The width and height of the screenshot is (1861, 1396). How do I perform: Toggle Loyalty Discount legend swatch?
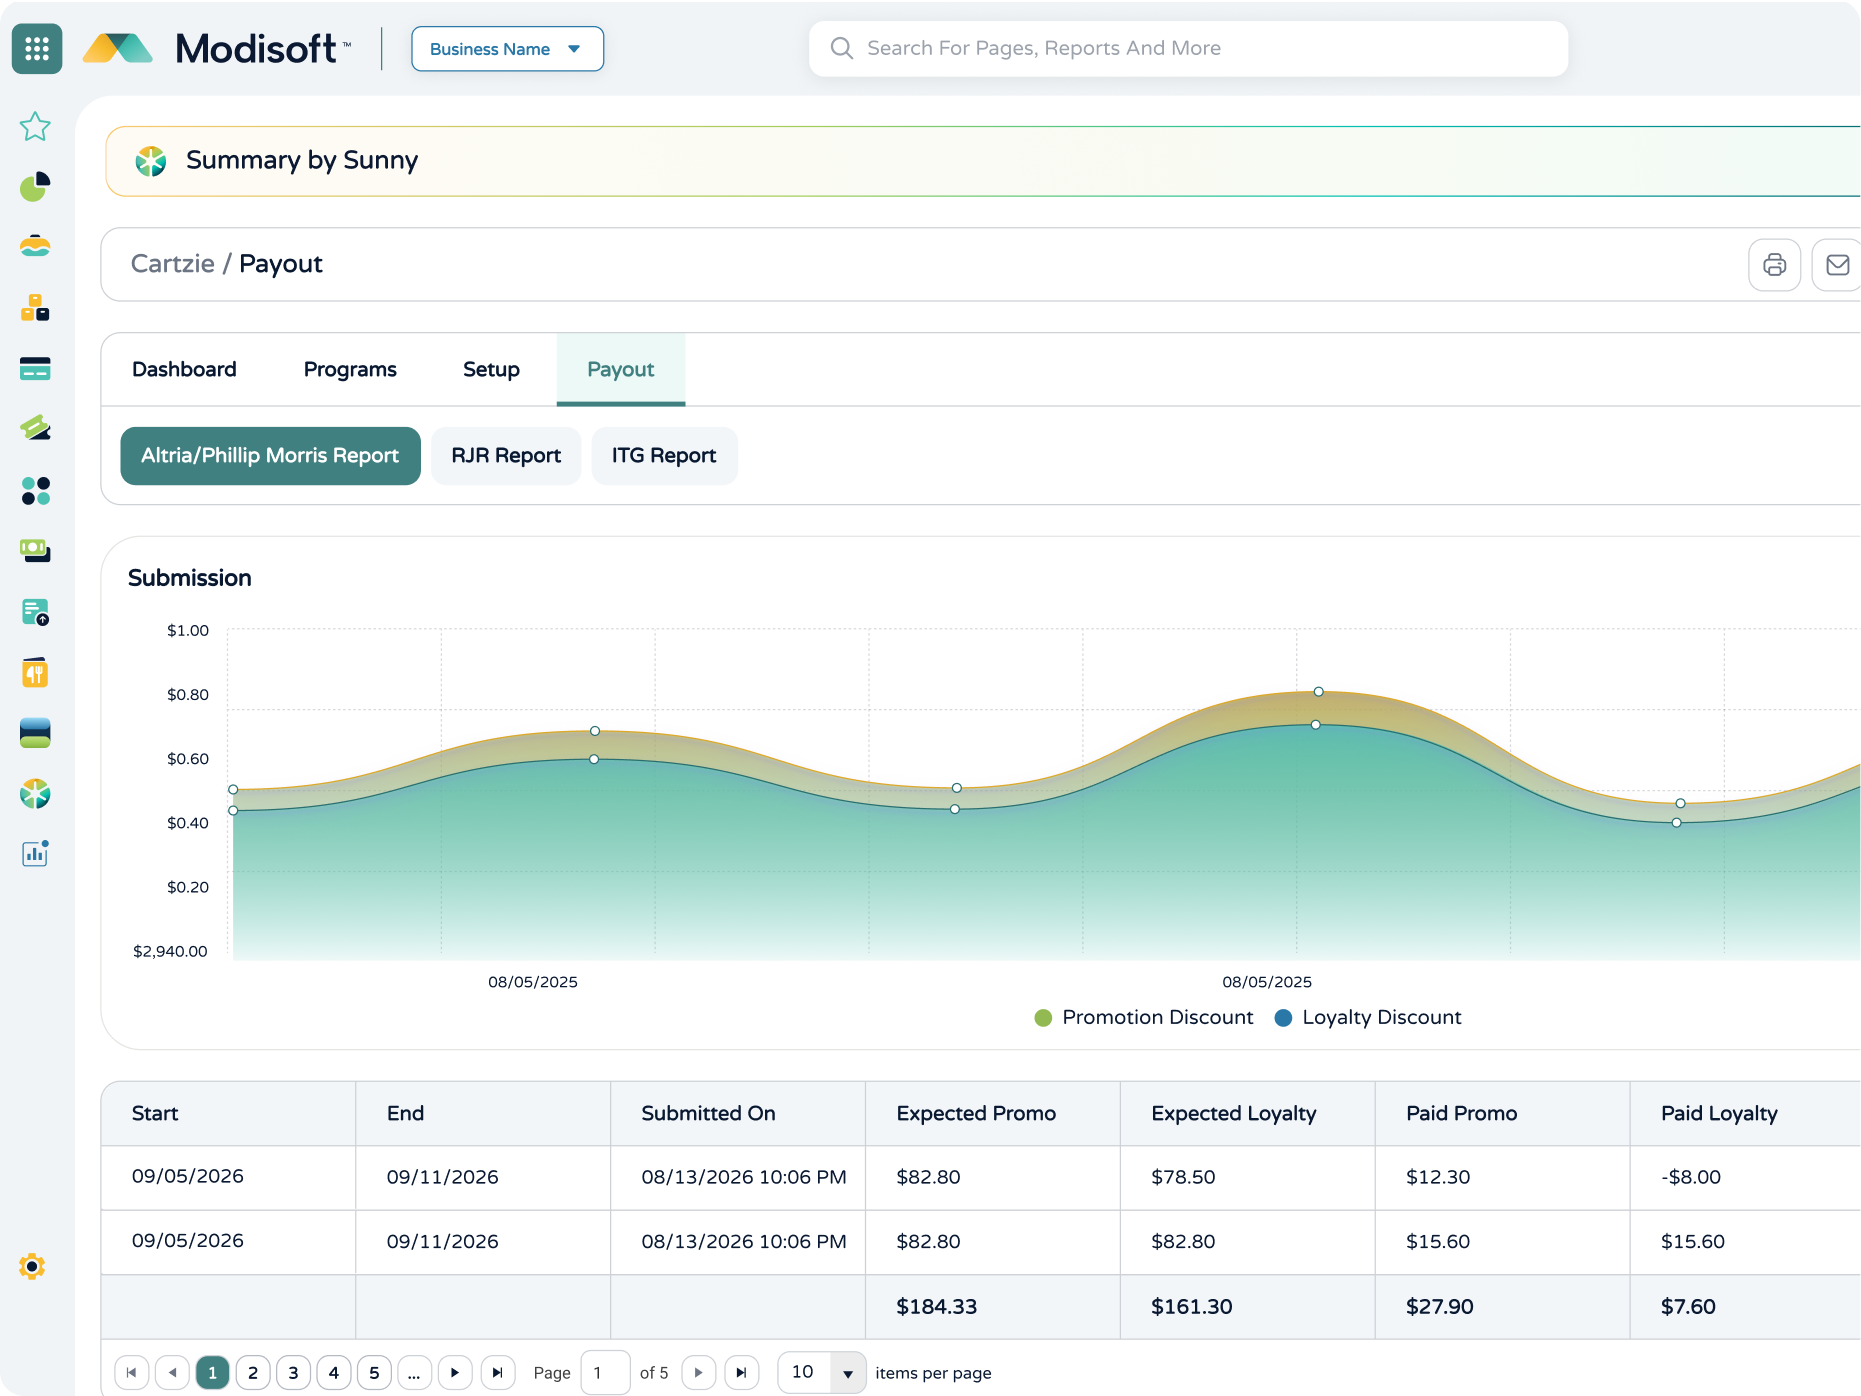point(1283,1018)
